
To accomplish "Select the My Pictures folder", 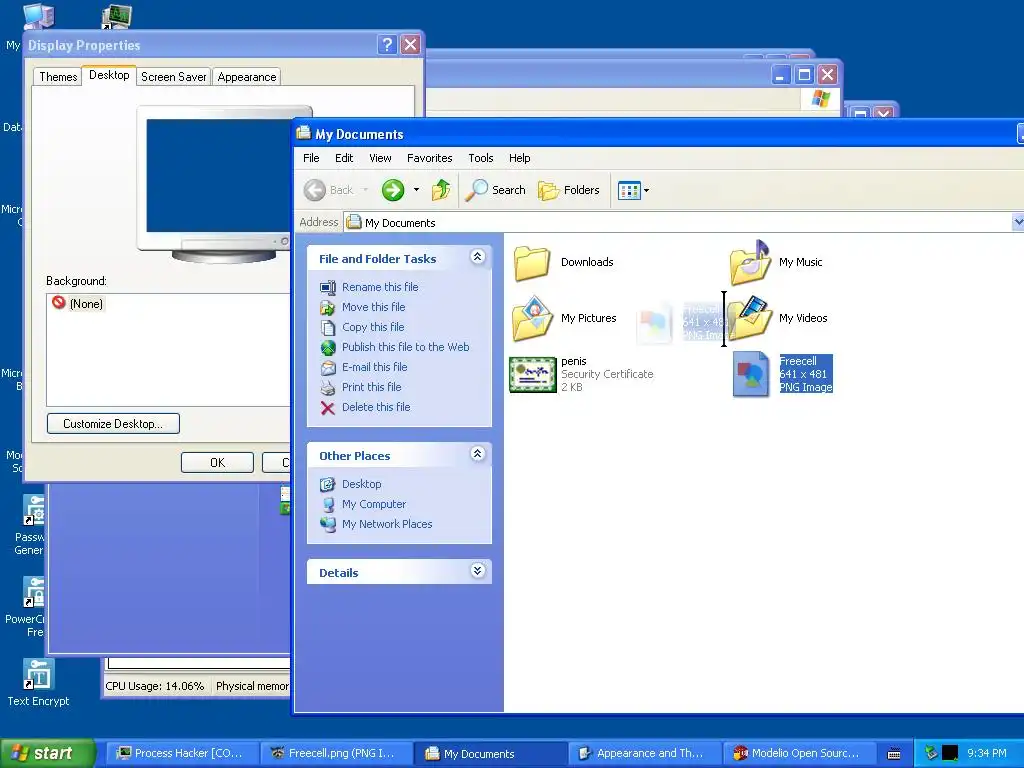I will pos(564,318).
